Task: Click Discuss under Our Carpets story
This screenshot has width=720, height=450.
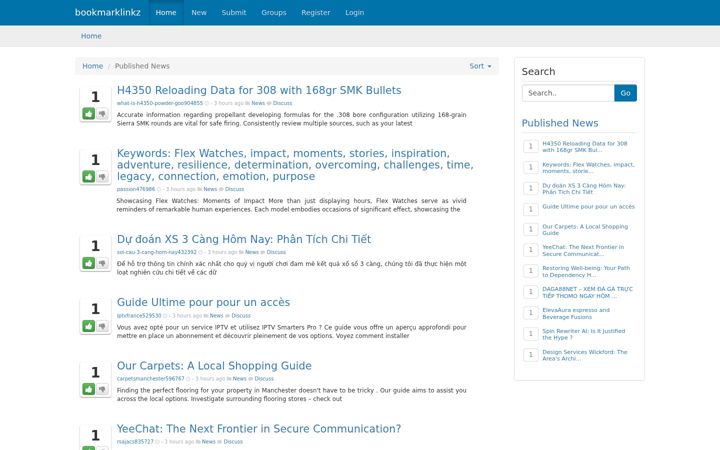Action: pos(264,379)
